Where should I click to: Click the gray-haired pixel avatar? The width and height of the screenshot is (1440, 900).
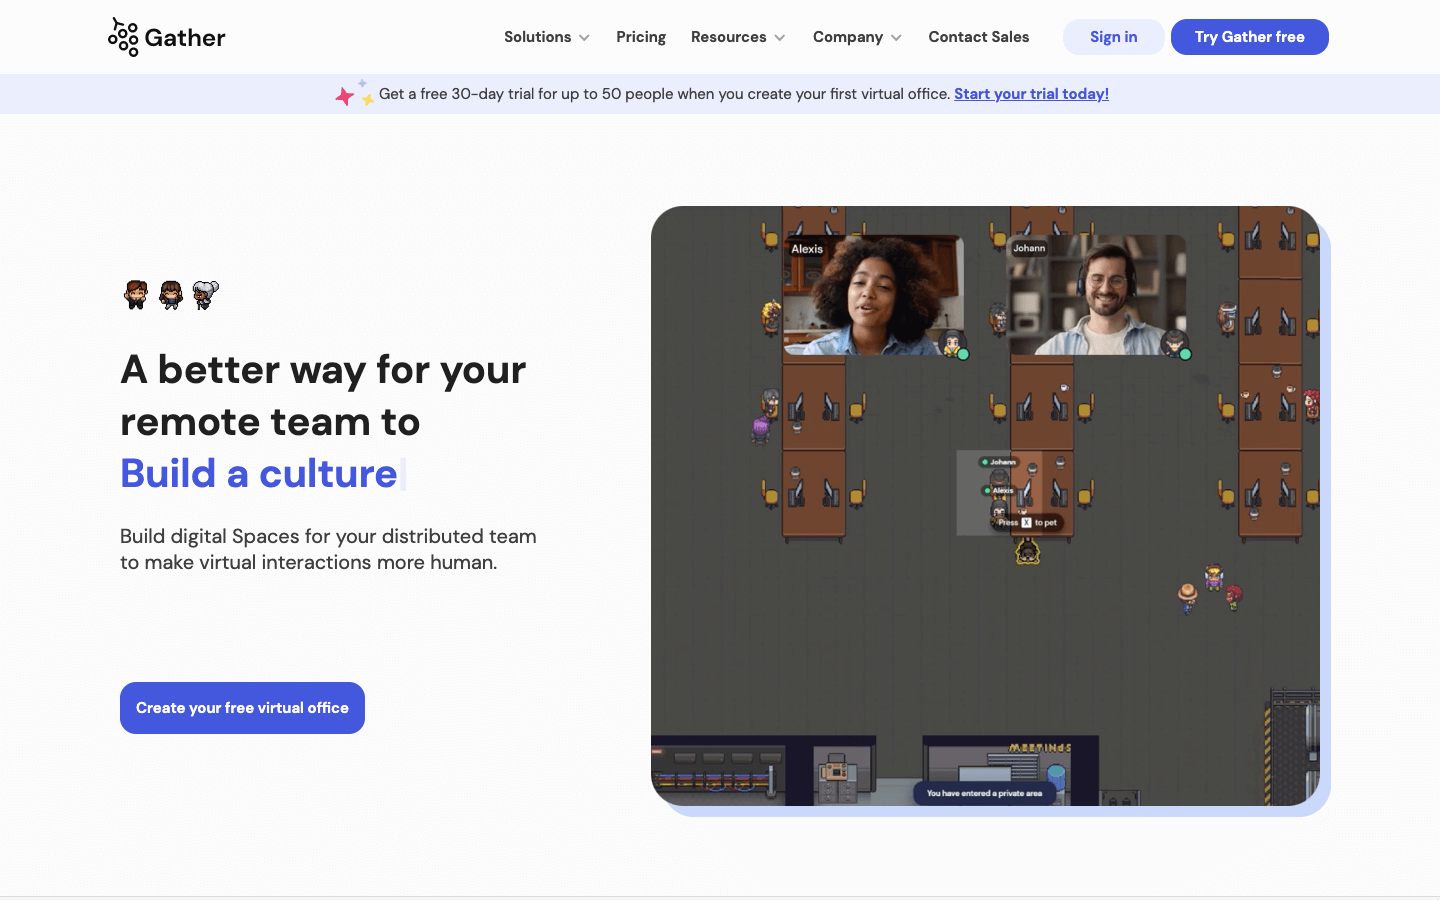click(205, 295)
